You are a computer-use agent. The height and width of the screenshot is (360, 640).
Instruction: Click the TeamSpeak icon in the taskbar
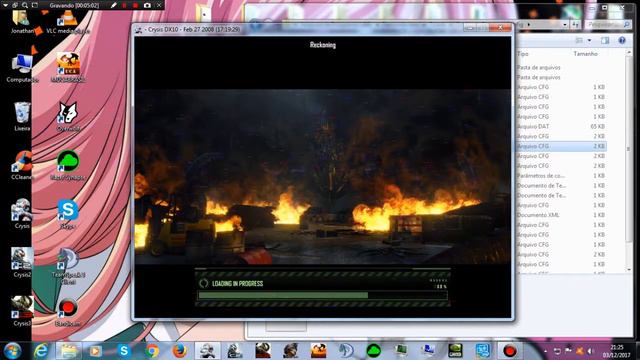click(346, 351)
